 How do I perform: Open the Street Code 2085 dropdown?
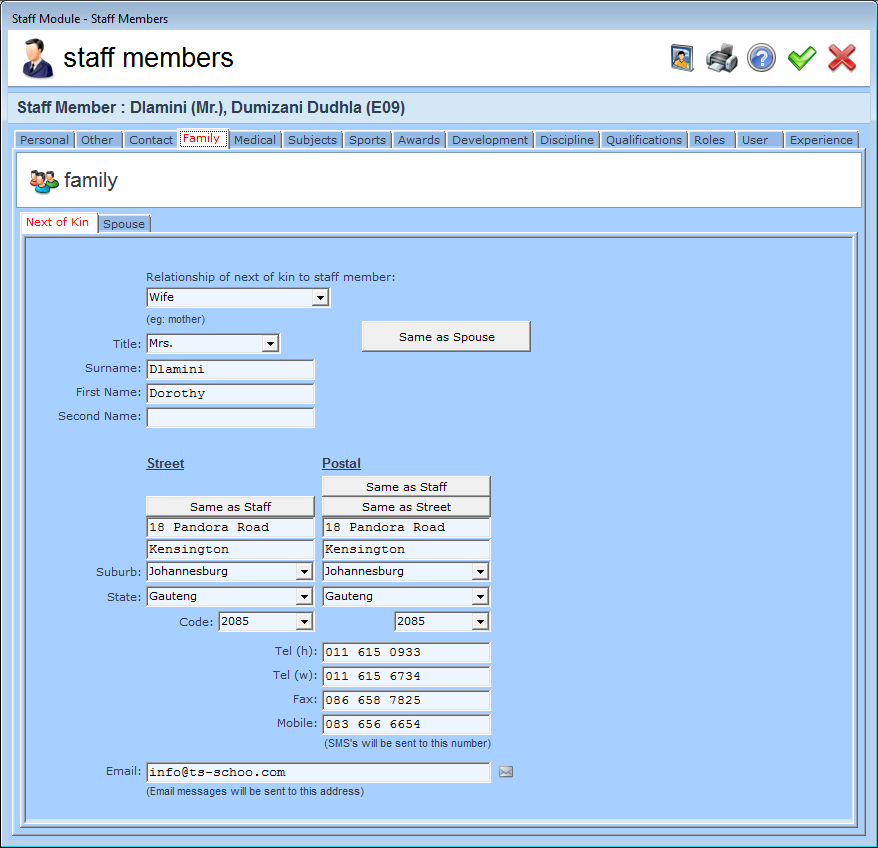pos(303,622)
